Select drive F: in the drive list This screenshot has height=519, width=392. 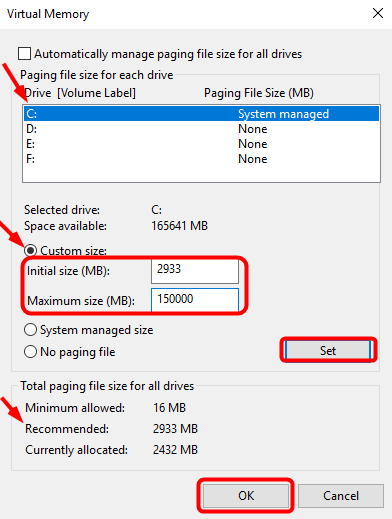(201, 159)
